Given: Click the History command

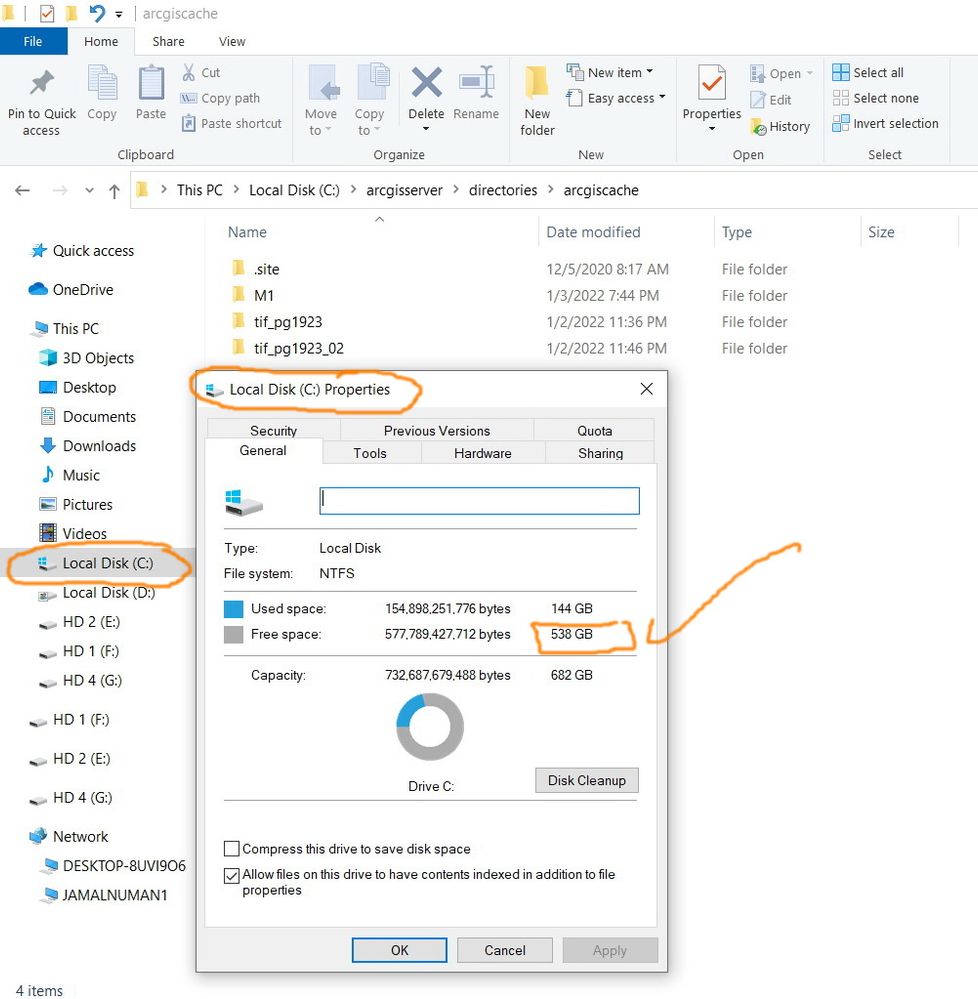Looking at the screenshot, I should coord(780,127).
